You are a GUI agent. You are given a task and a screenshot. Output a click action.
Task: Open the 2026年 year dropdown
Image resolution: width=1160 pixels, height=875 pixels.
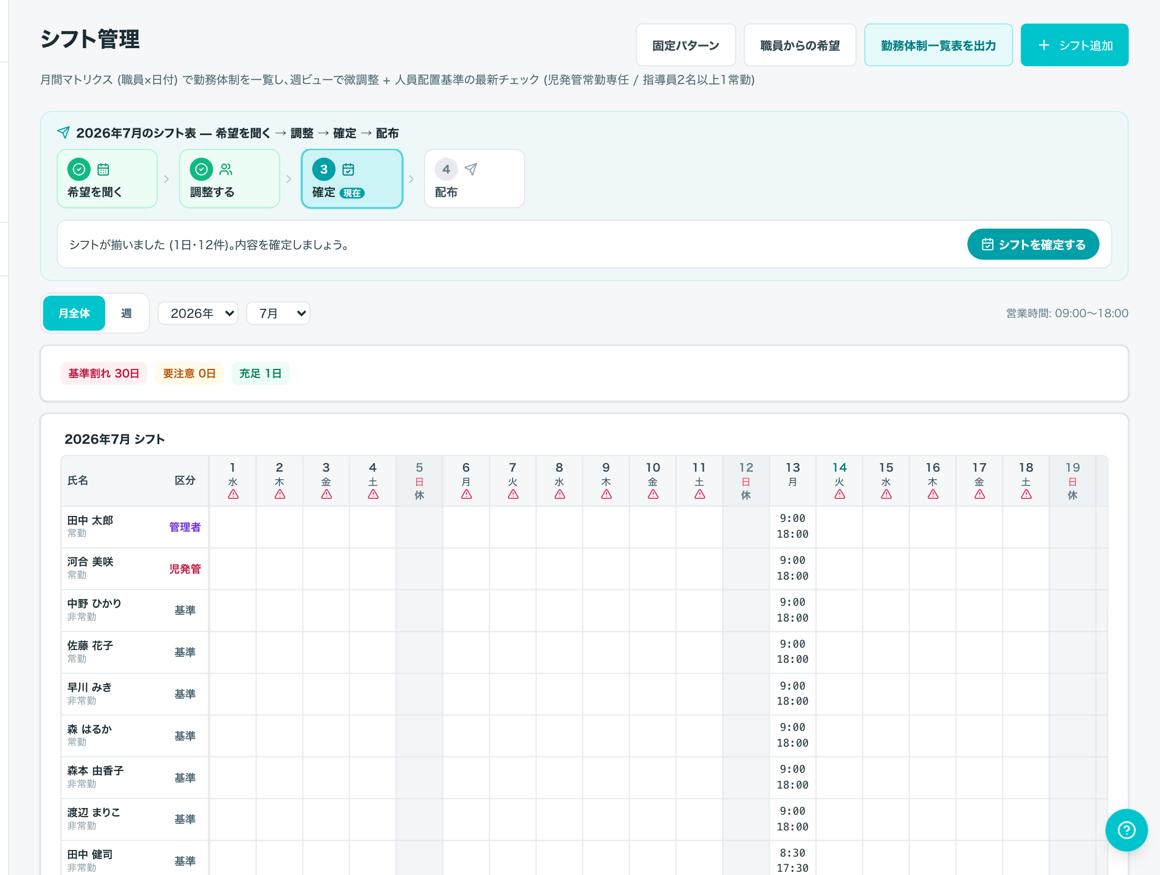(x=198, y=314)
